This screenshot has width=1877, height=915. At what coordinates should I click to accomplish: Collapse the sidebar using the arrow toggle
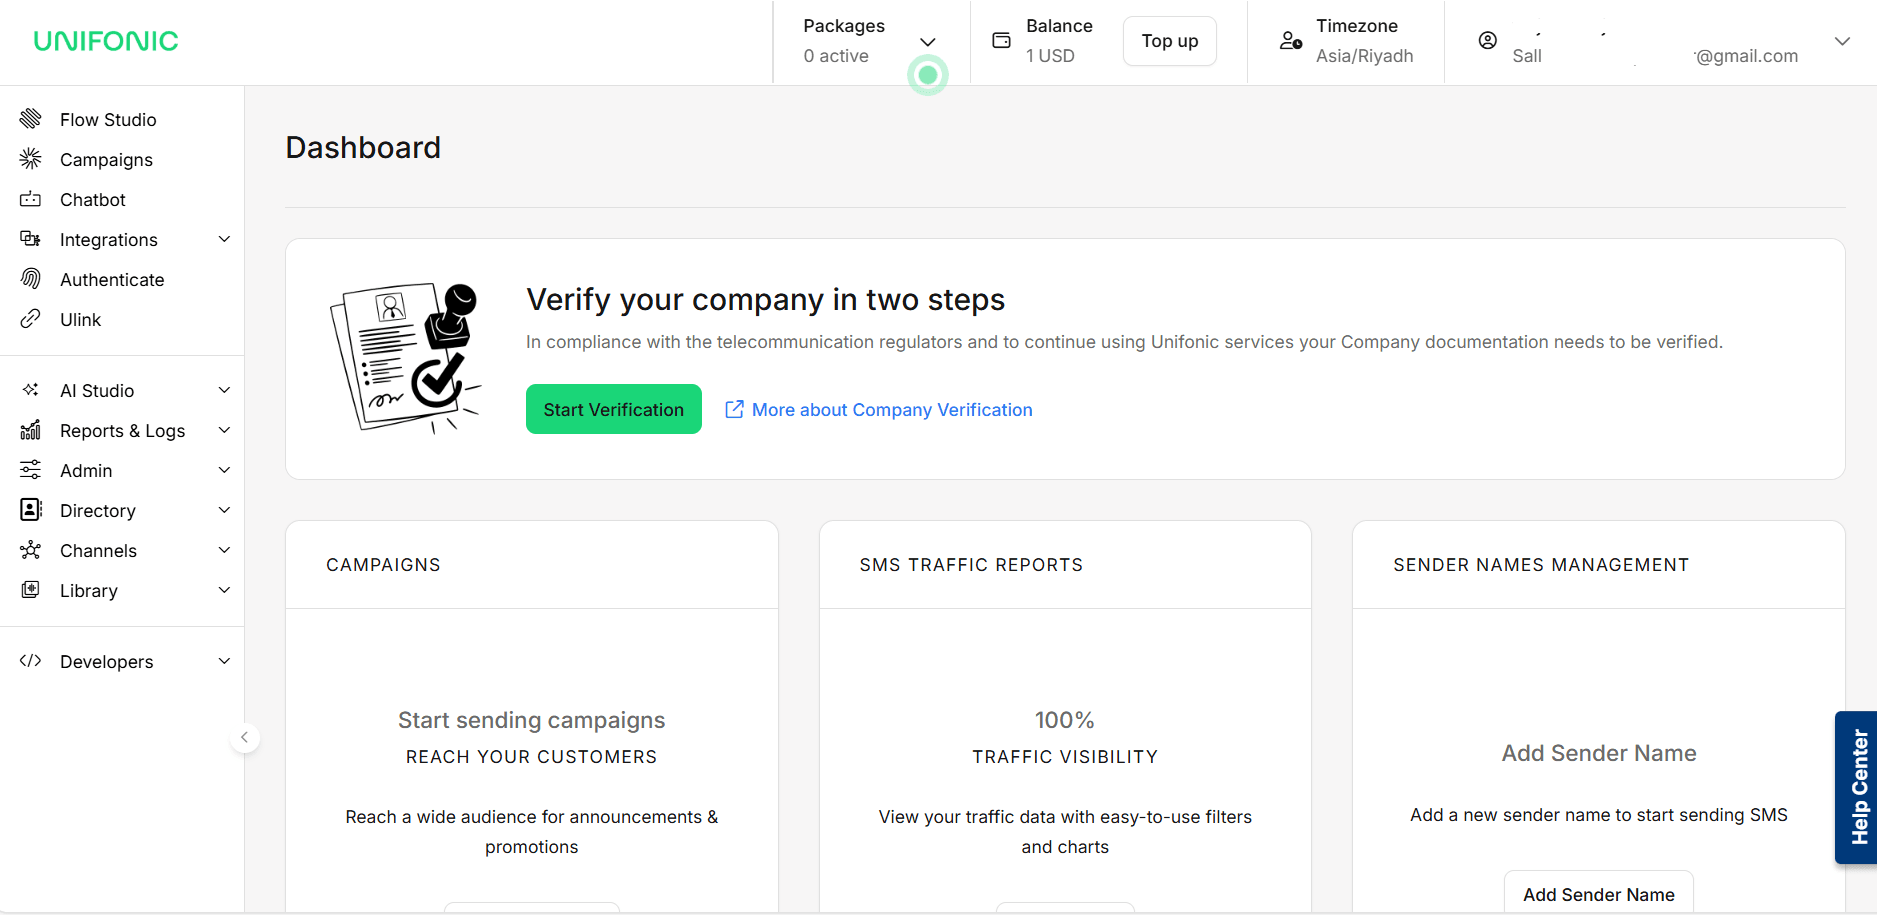click(244, 738)
